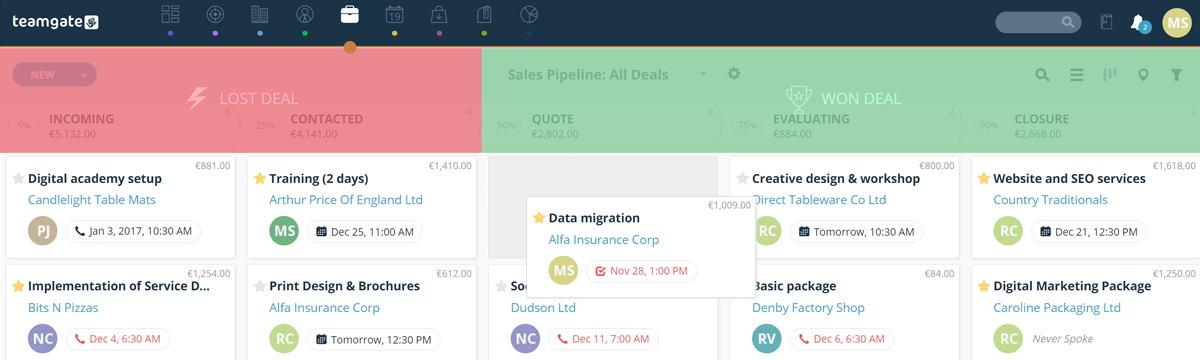Viewport: 1200px width, 360px height.
Task: Open Creative design & workshop deal title
Action: [836, 179]
